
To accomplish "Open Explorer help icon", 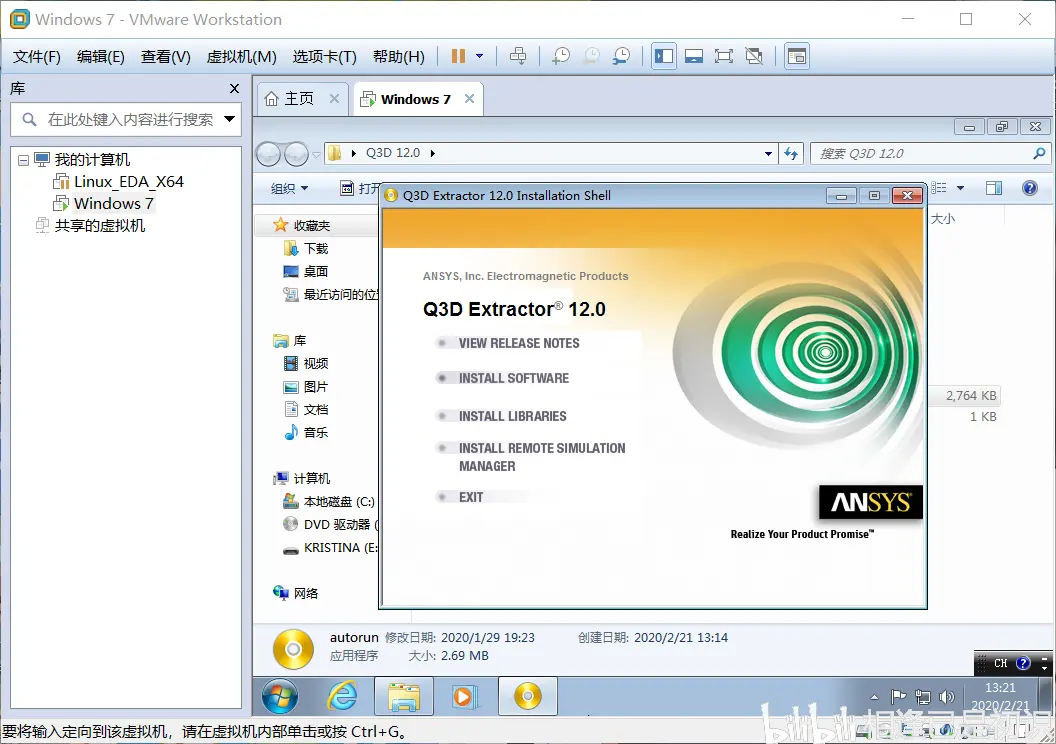I will pyautogui.click(x=1030, y=188).
